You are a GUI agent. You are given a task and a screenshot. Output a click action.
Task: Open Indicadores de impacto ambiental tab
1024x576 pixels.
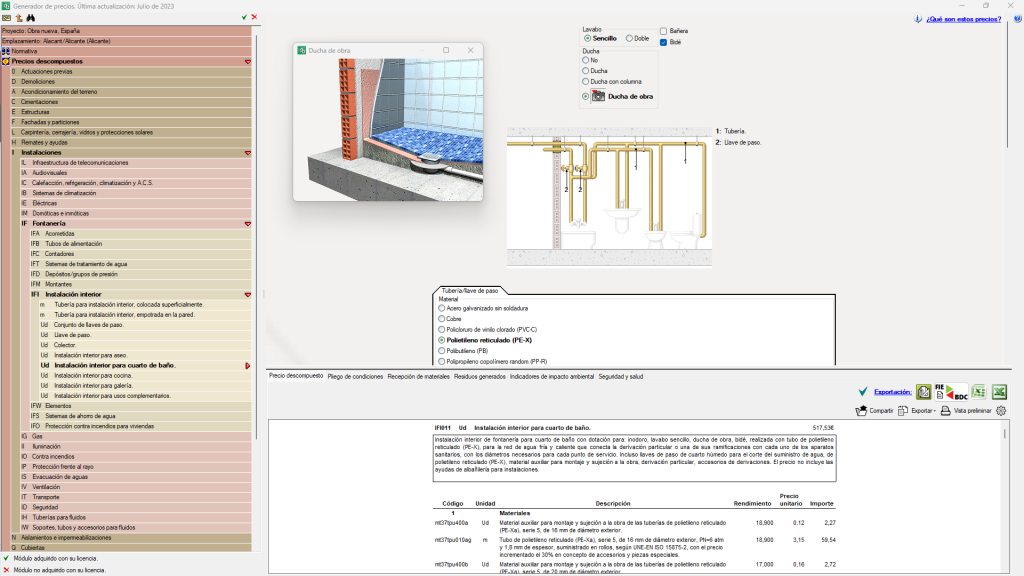(552, 377)
